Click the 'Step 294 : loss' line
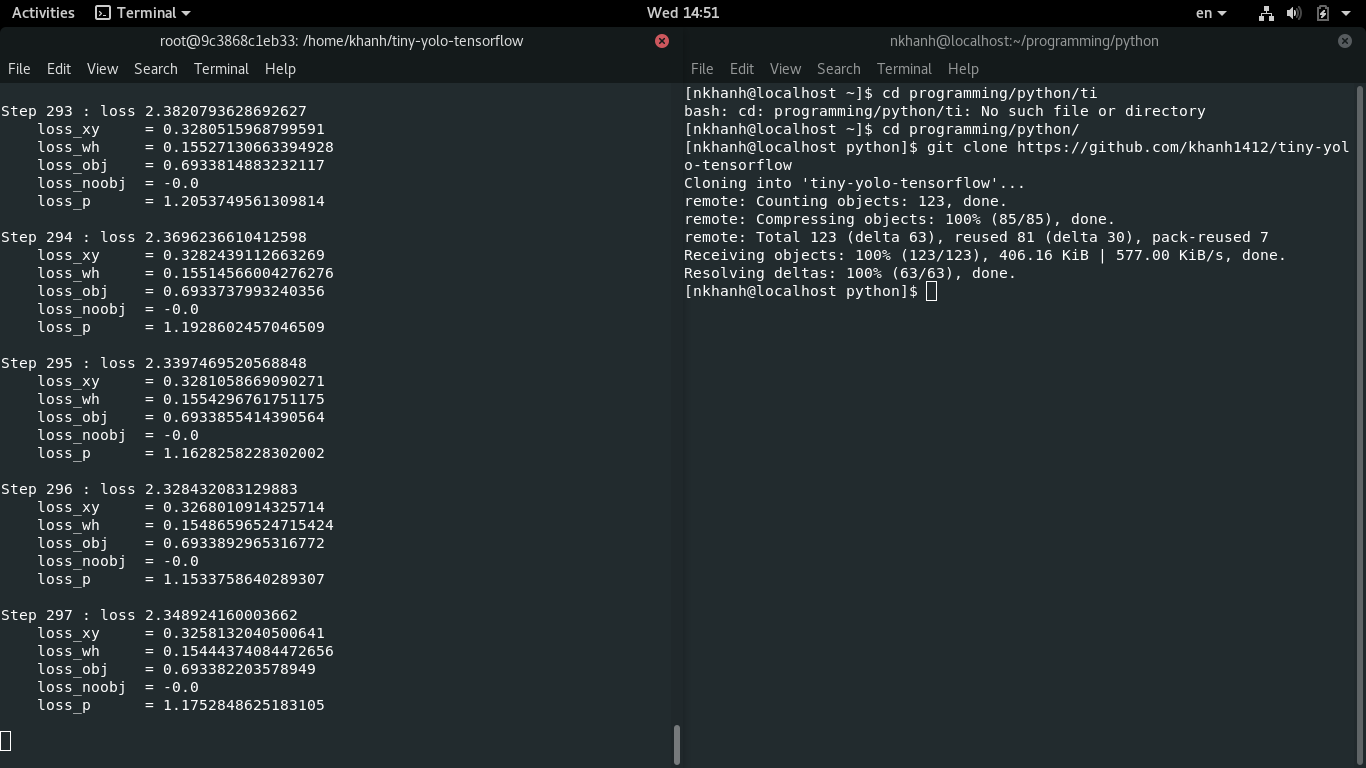This screenshot has width=1366, height=768. (154, 237)
